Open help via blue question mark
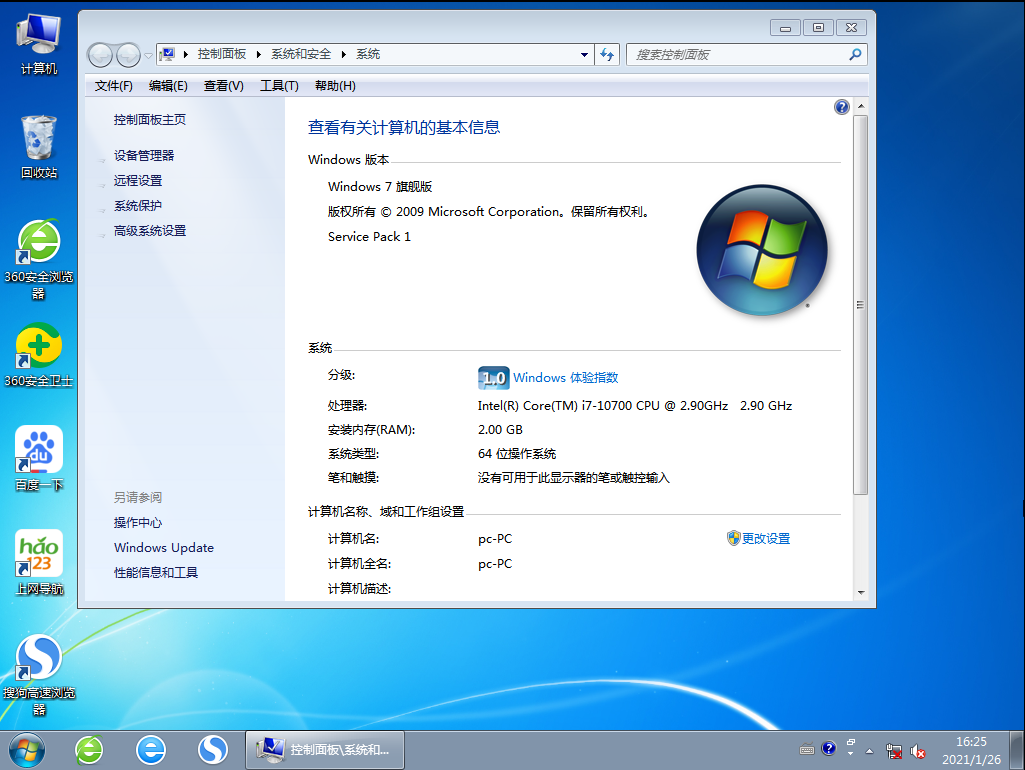This screenshot has width=1025, height=770. (842, 107)
